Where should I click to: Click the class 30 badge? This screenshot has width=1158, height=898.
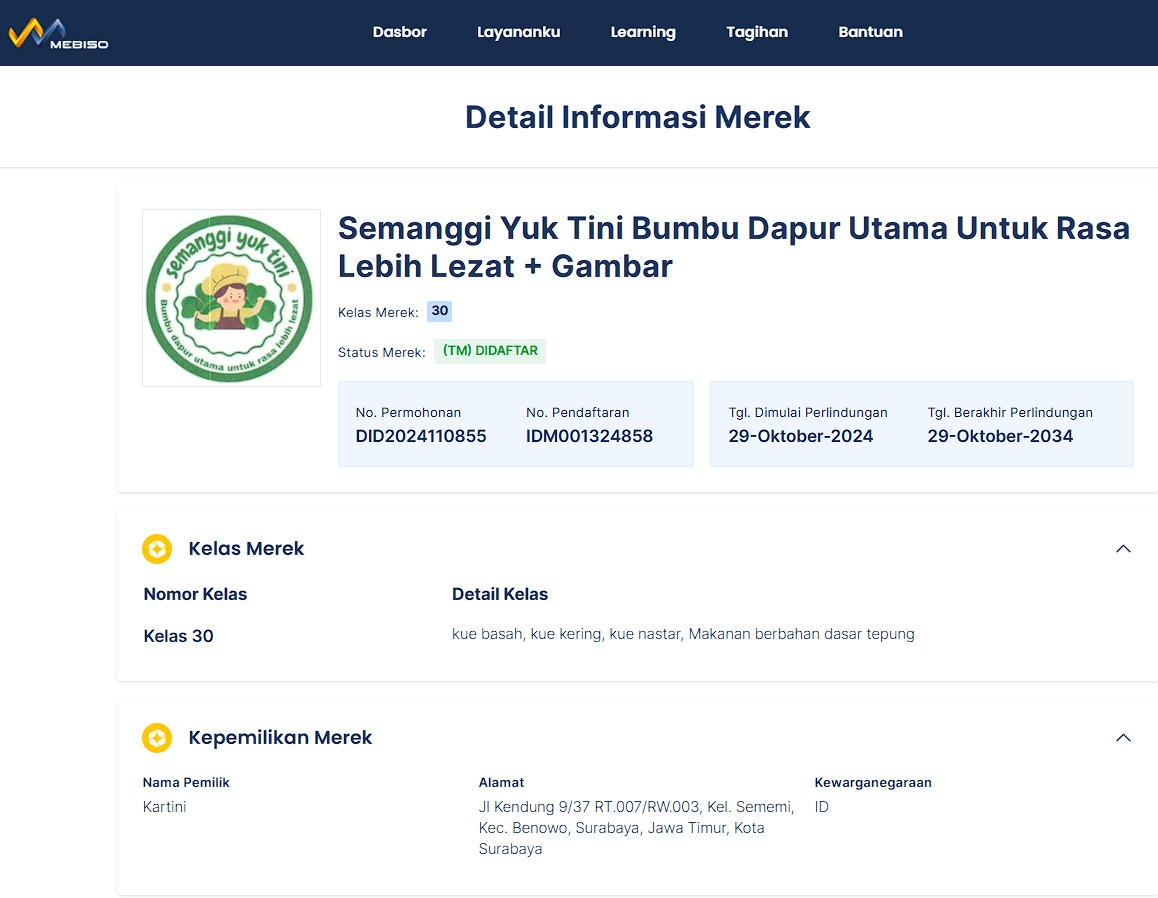tap(439, 311)
